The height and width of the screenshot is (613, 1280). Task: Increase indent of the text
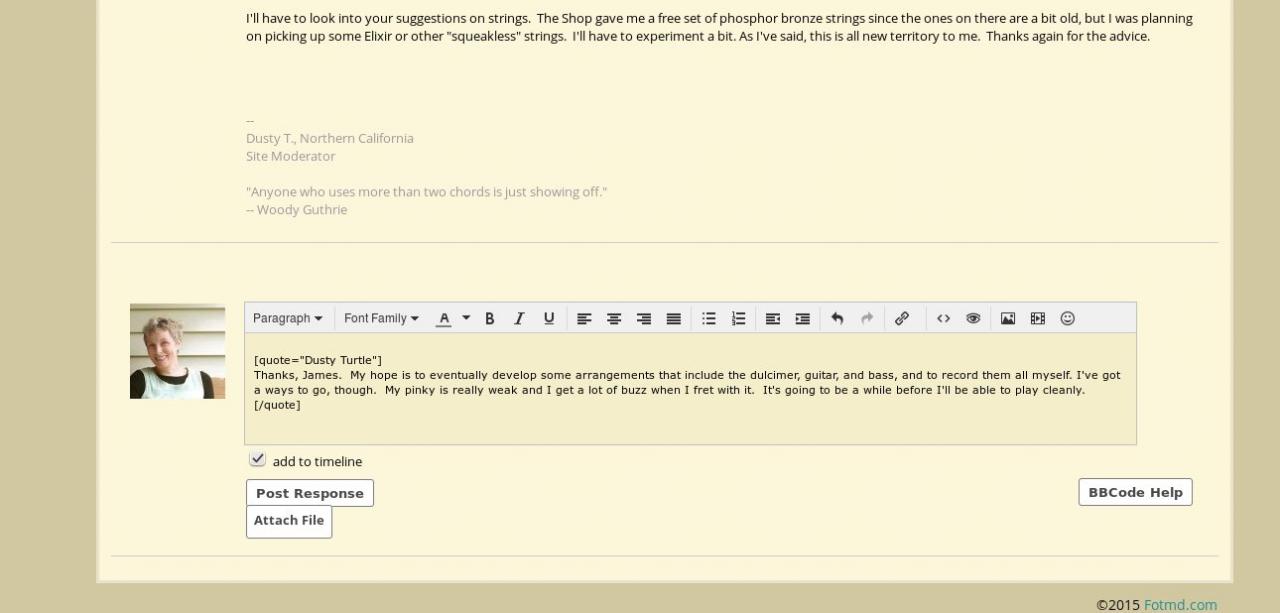tap(802, 318)
